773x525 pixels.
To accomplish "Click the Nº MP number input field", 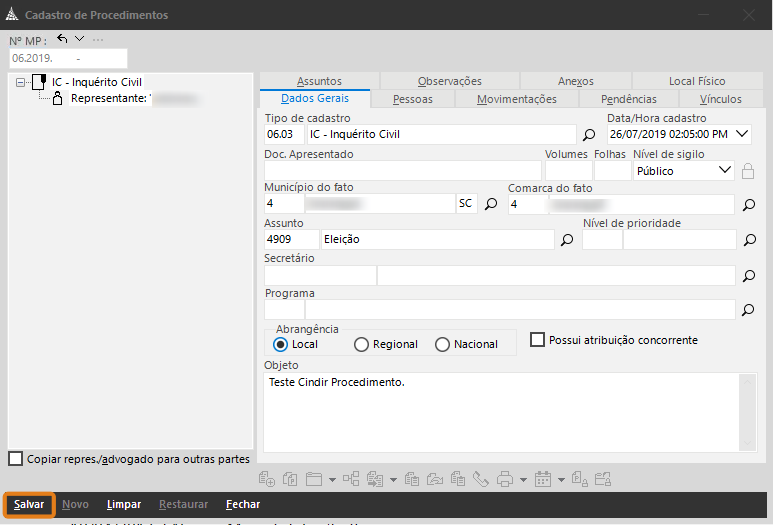I will click(x=69, y=58).
